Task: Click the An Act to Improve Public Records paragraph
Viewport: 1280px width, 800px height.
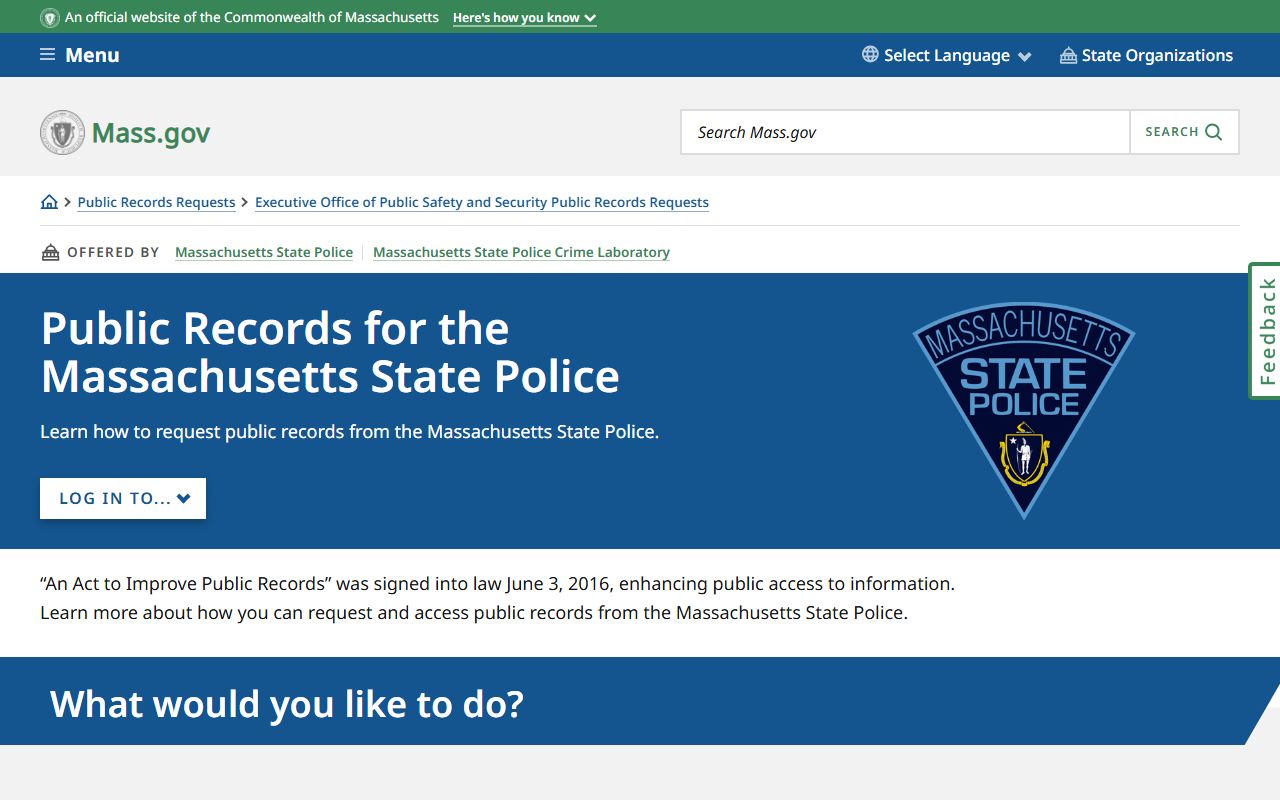Action: click(497, 598)
